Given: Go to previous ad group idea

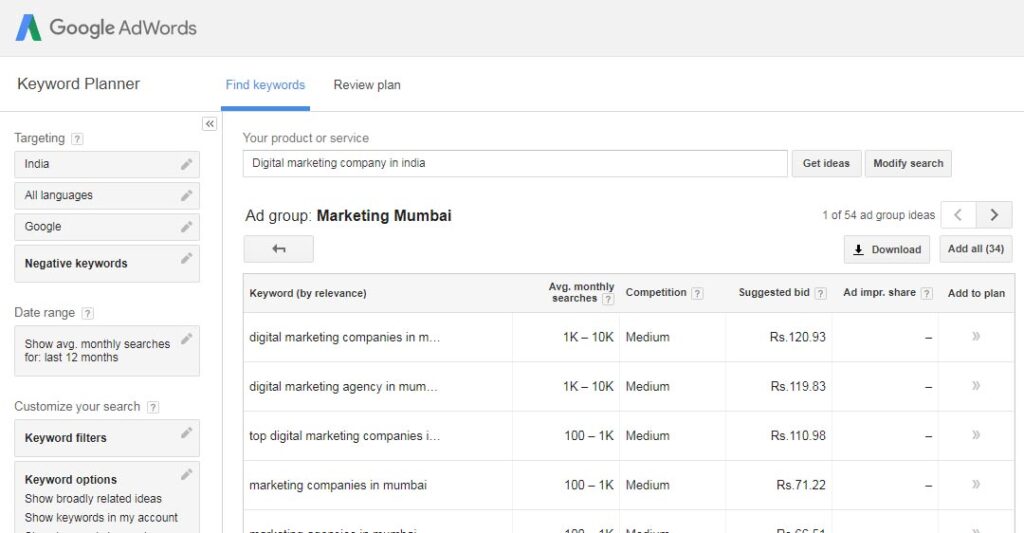Looking at the screenshot, I should coord(958,215).
